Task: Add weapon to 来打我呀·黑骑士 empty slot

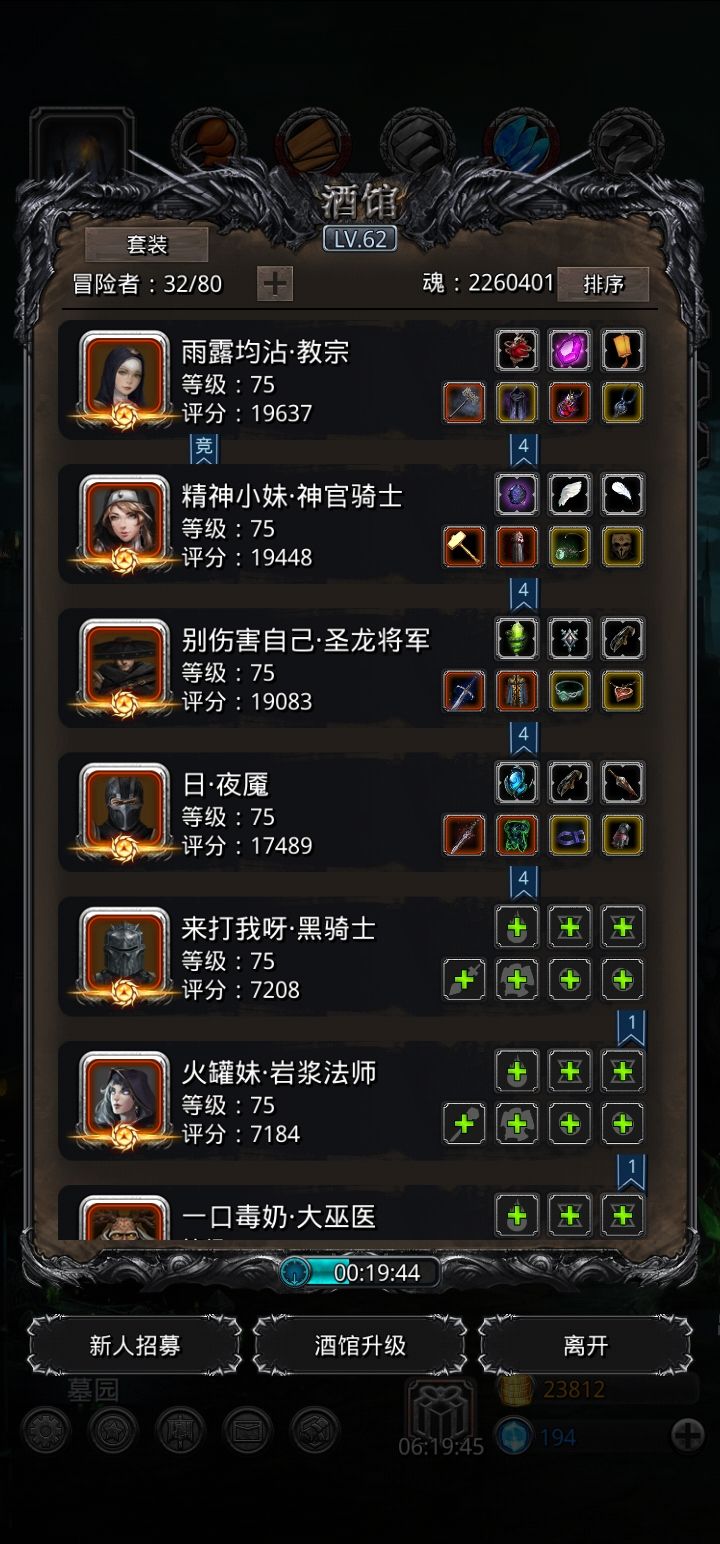Action: click(x=464, y=979)
